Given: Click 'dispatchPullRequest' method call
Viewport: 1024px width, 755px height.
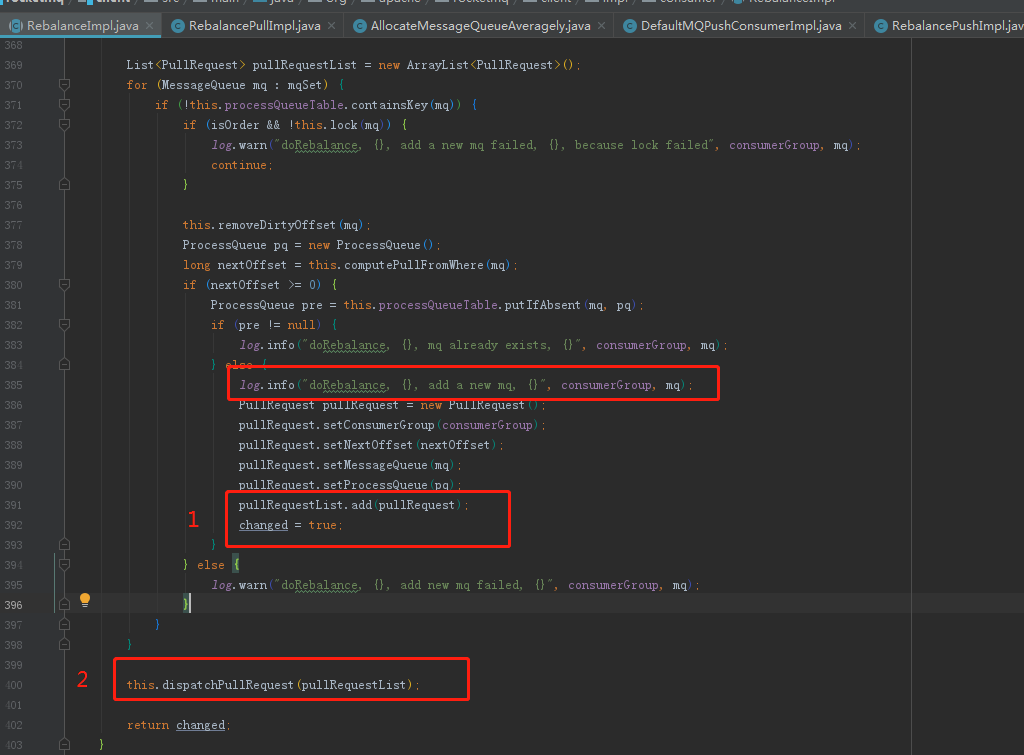Looking at the screenshot, I should (227, 684).
